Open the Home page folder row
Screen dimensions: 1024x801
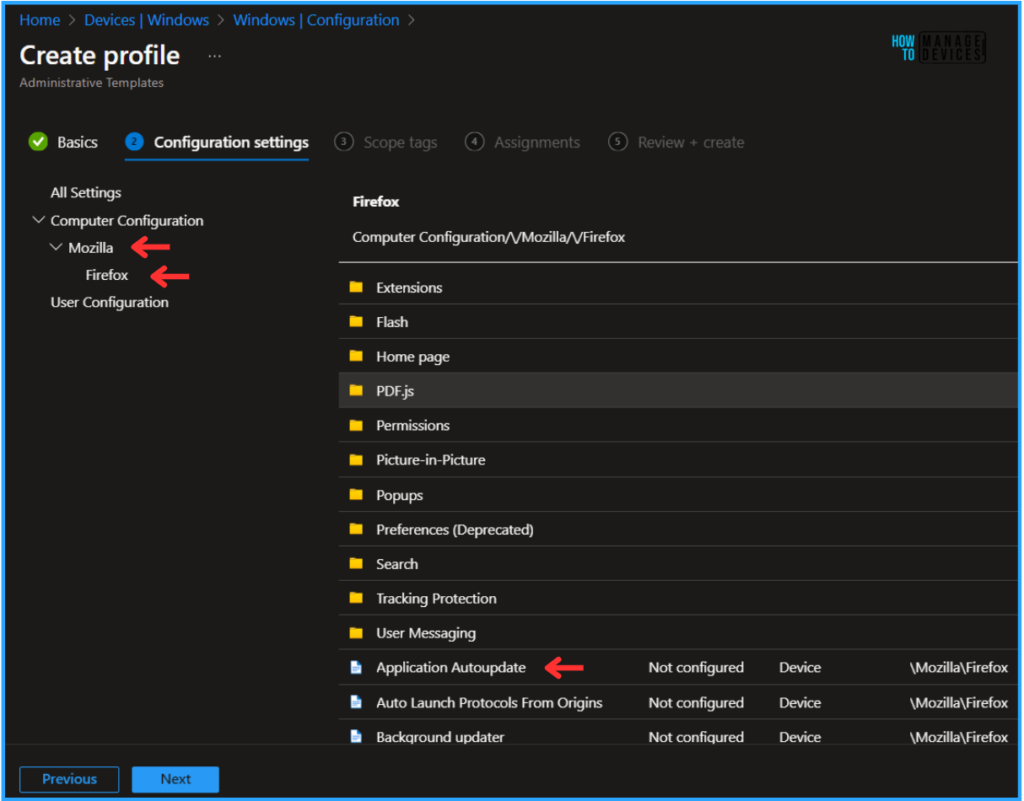click(x=678, y=356)
